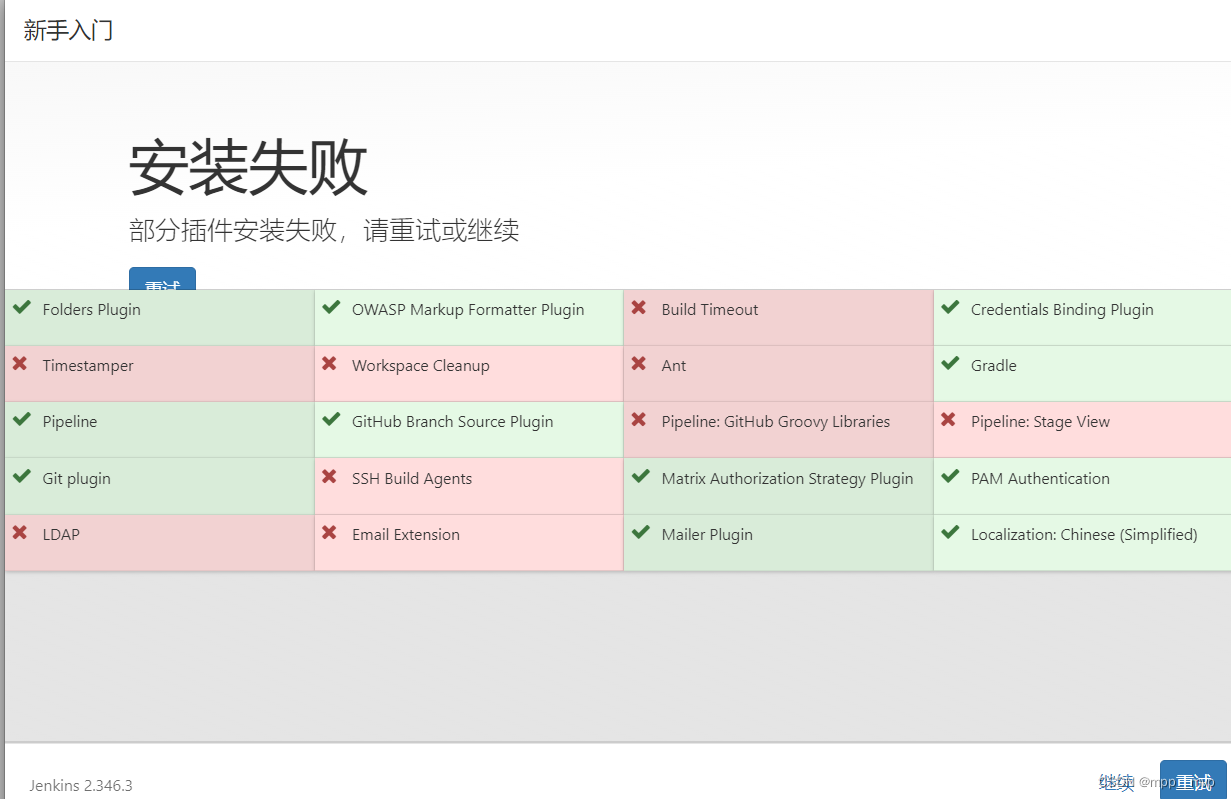This screenshot has width=1231, height=799.
Task: Click the green check beside Mailer Plugin
Action: [x=641, y=533]
